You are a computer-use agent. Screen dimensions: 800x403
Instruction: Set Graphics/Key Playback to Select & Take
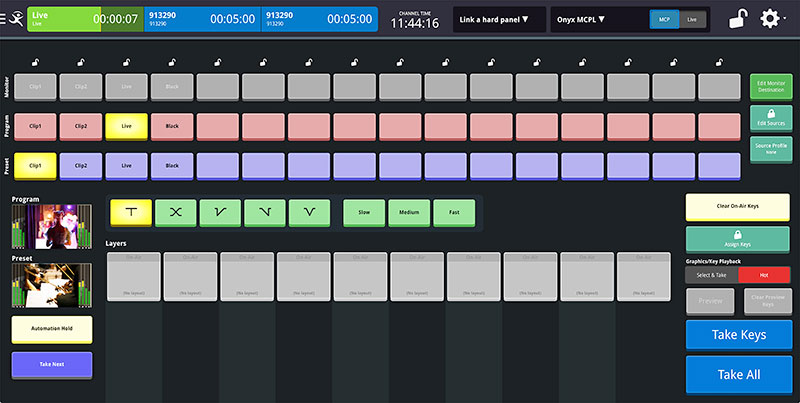[711, 275]
